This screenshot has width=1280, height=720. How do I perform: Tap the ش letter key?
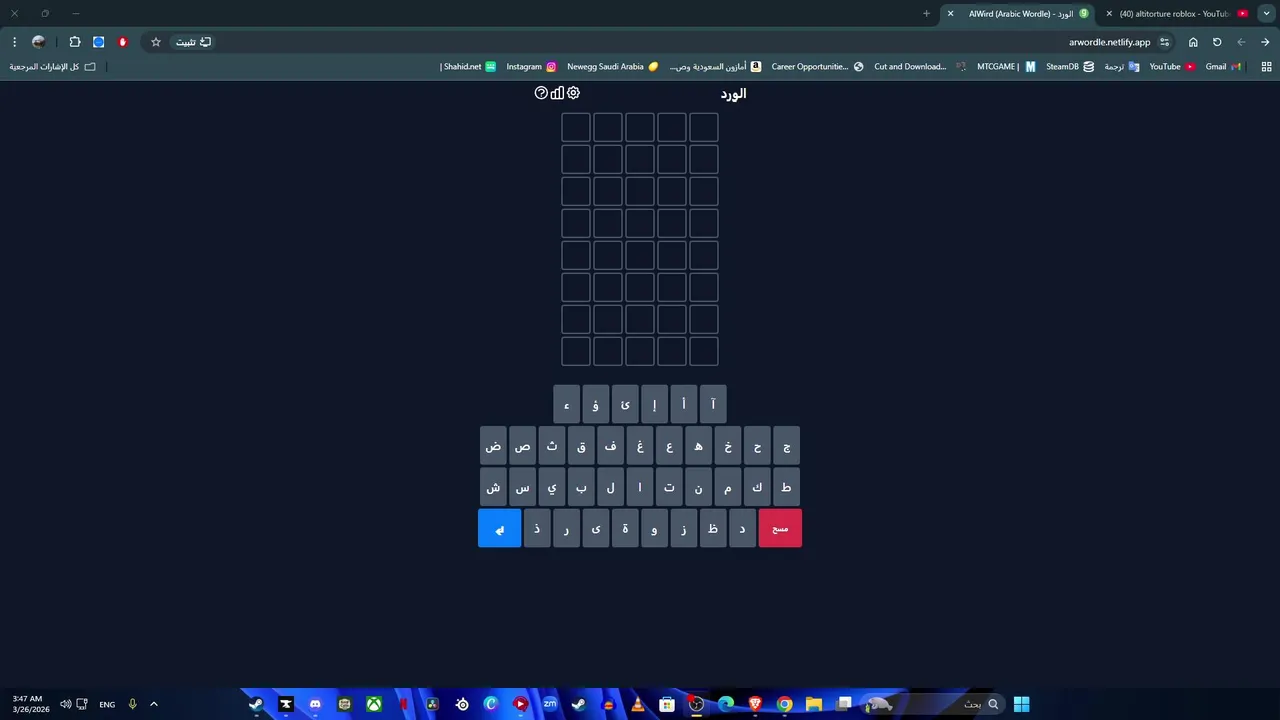493,487
